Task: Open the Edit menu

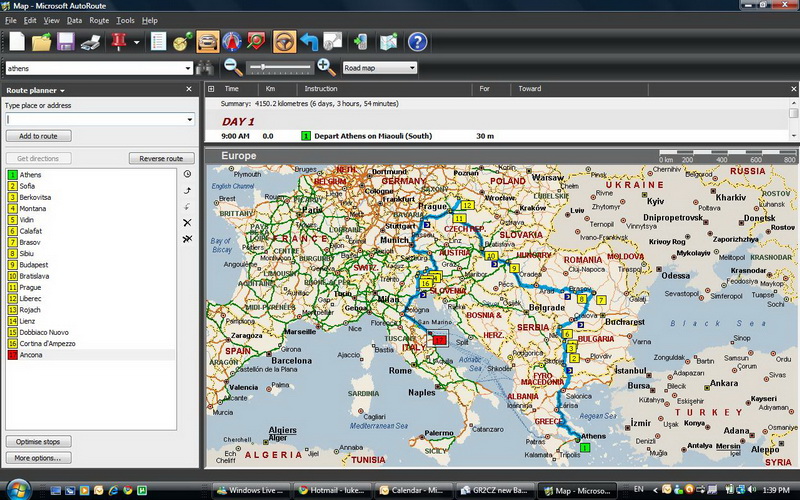Action: pyautogui.click(x=30, y=20)
